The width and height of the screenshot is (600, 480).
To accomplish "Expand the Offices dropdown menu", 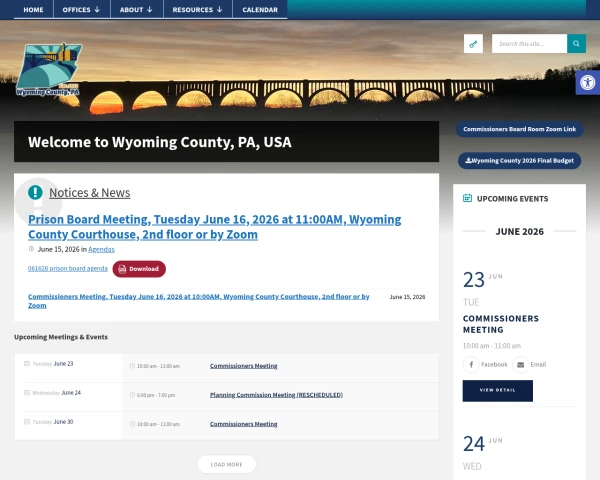I will pos(82,10).
